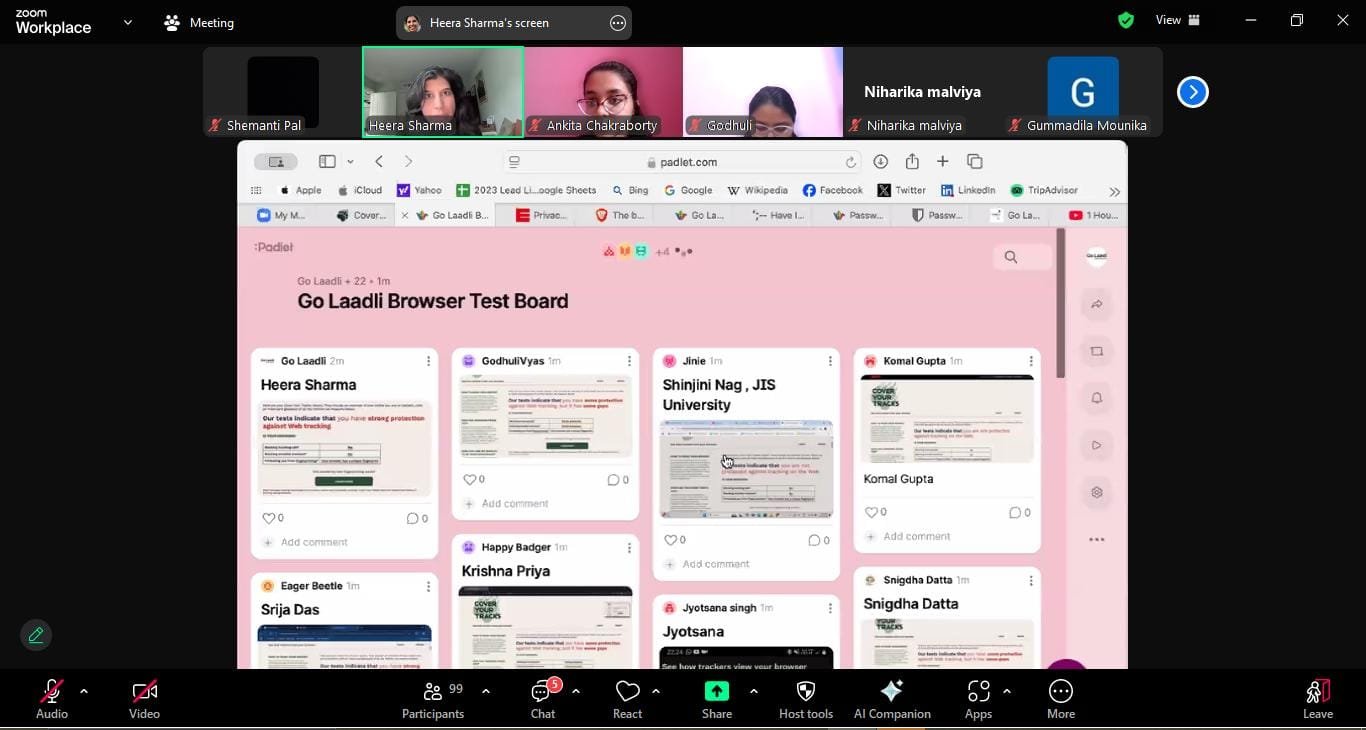Click the Leave meeting button
The image size is (1366, 730).
point(1318,699)
